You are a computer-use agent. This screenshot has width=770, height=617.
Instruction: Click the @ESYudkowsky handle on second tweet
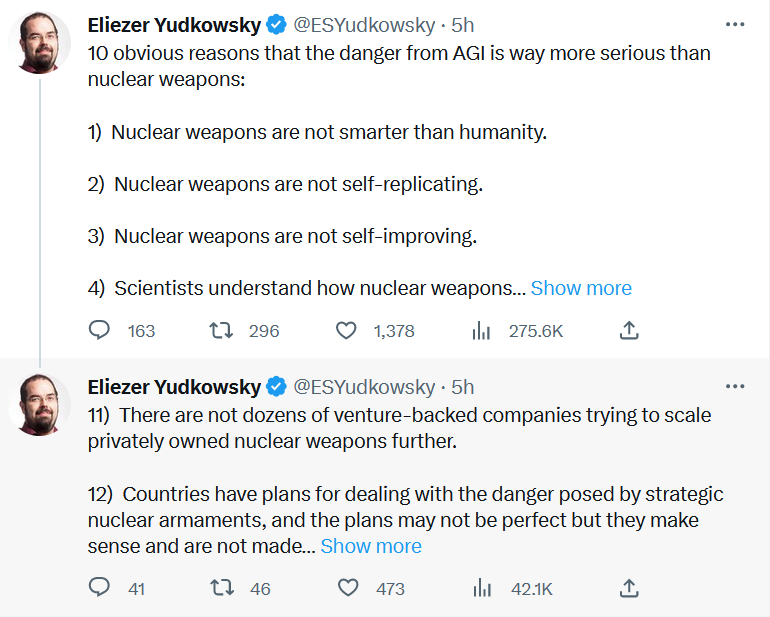click(x=364, y=386)
